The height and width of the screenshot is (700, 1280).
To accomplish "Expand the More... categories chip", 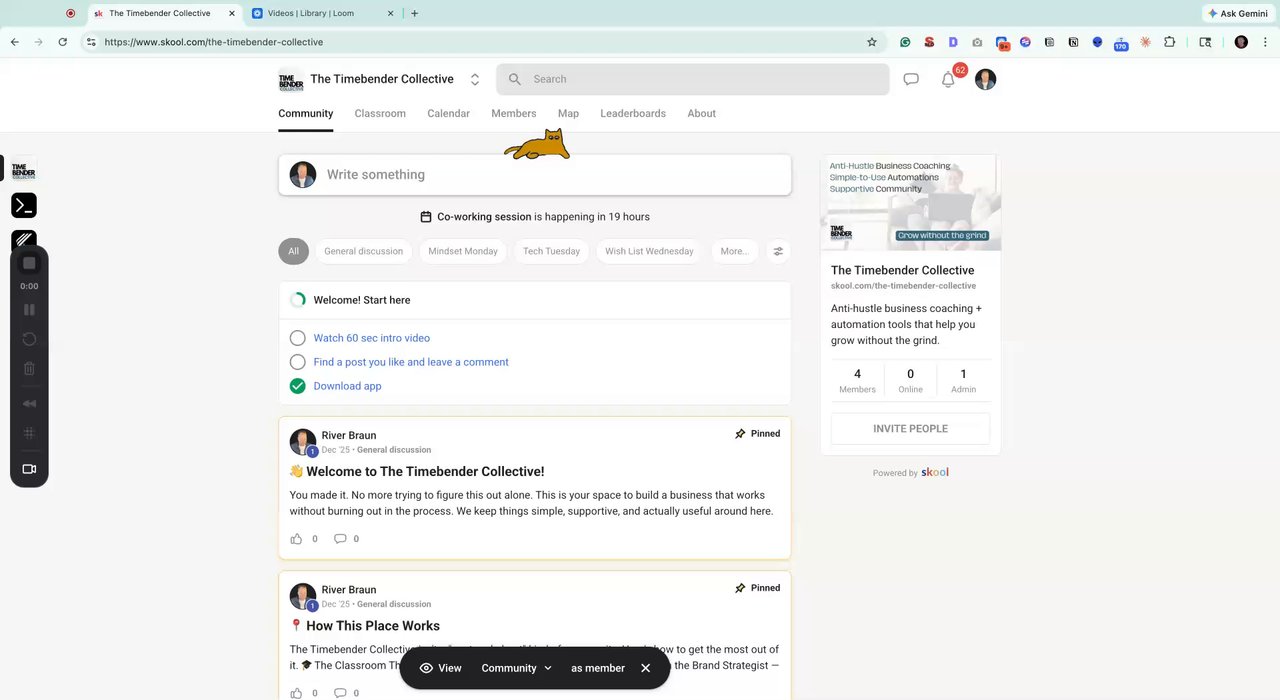I will [734, 251].
